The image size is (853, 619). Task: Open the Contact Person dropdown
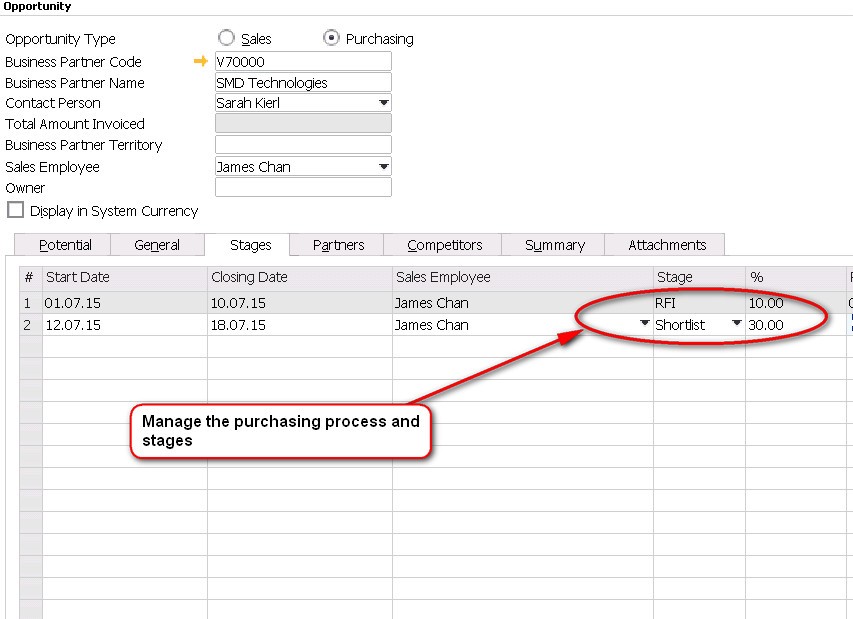(x=384, y=103)
